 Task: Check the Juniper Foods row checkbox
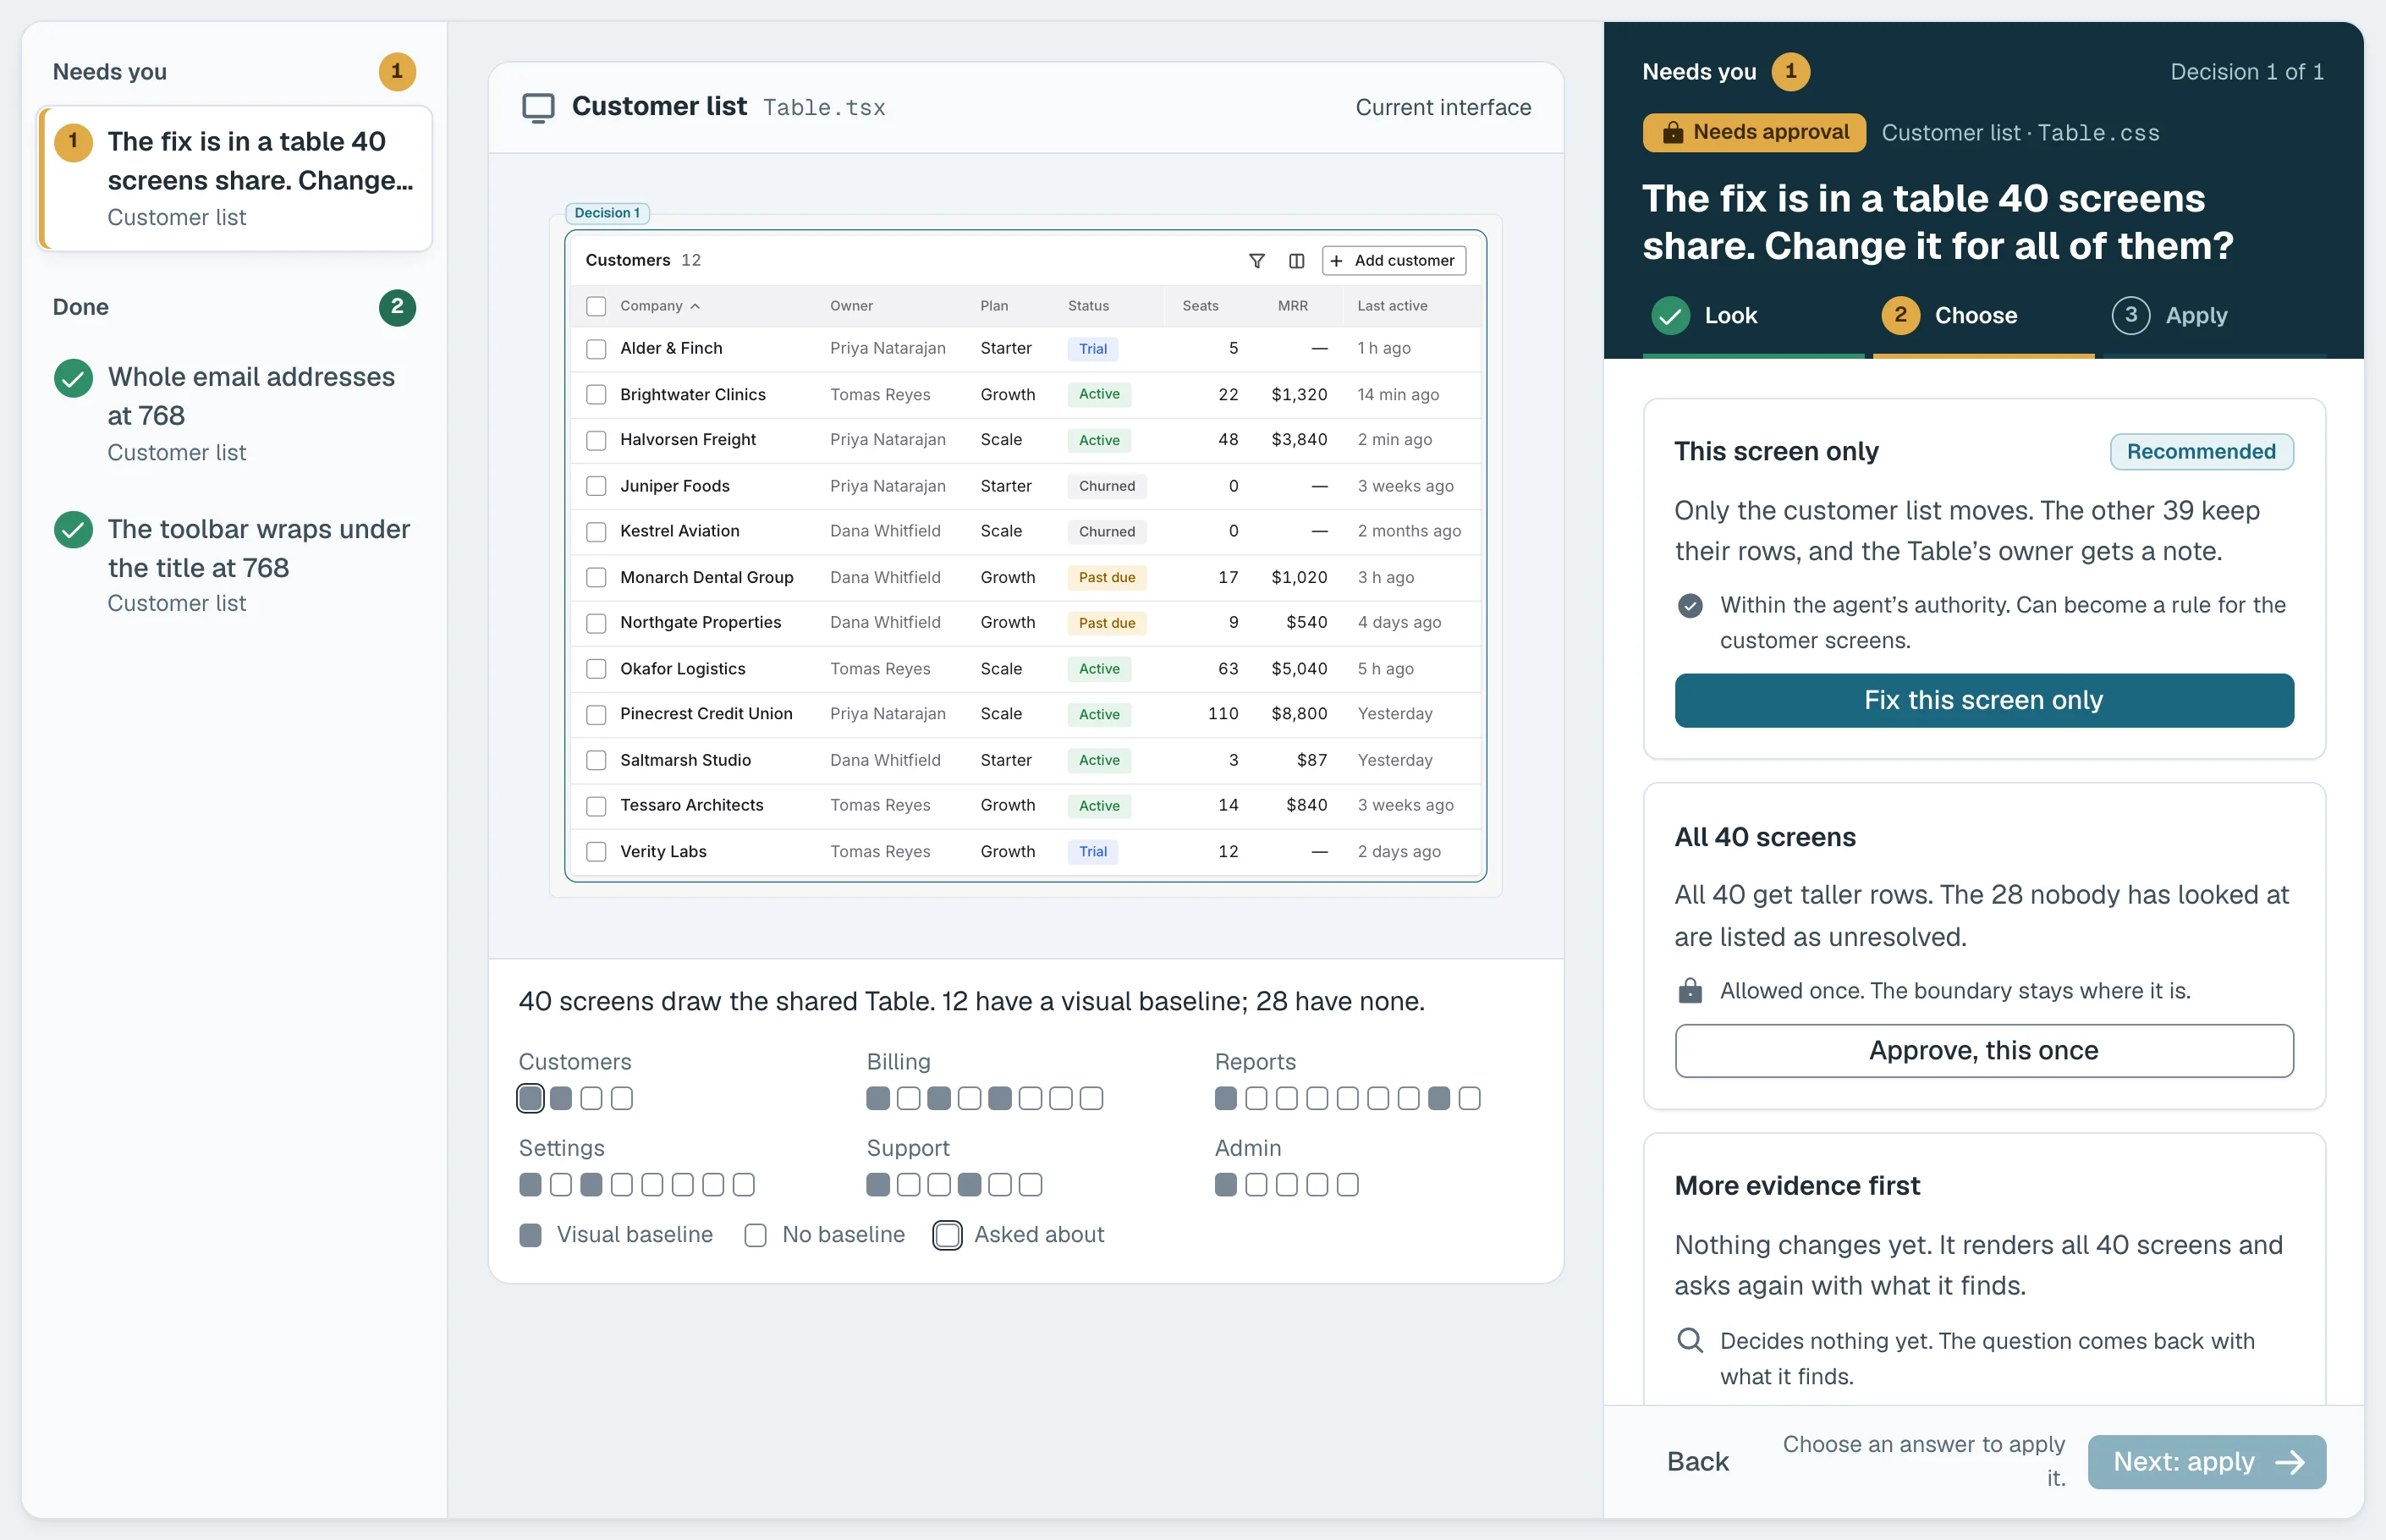(x=596, y=486)
